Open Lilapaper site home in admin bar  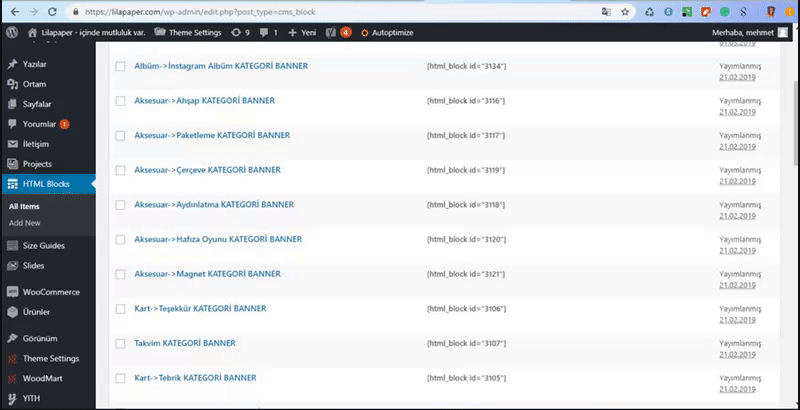pyautogui.click(x=87, y=33)
